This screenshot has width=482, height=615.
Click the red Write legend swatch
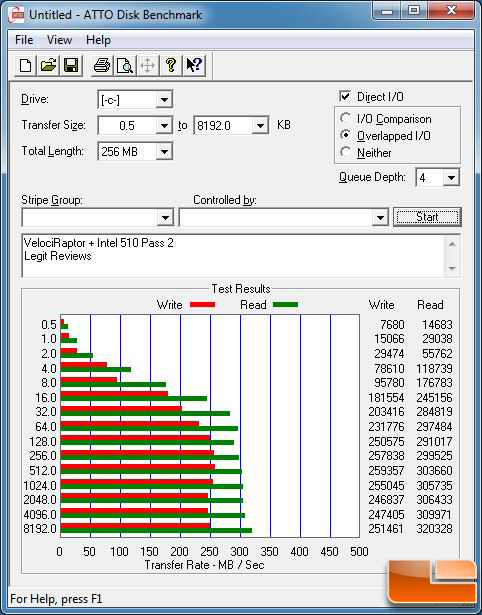point(202,304)
